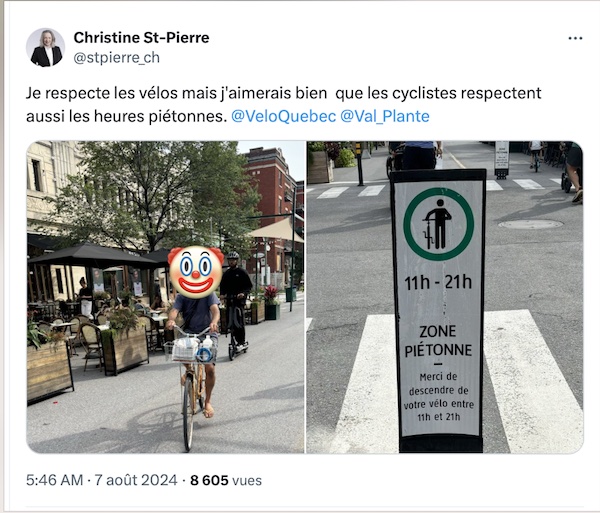Open the @Val_Plante mention

click(385, 116)
